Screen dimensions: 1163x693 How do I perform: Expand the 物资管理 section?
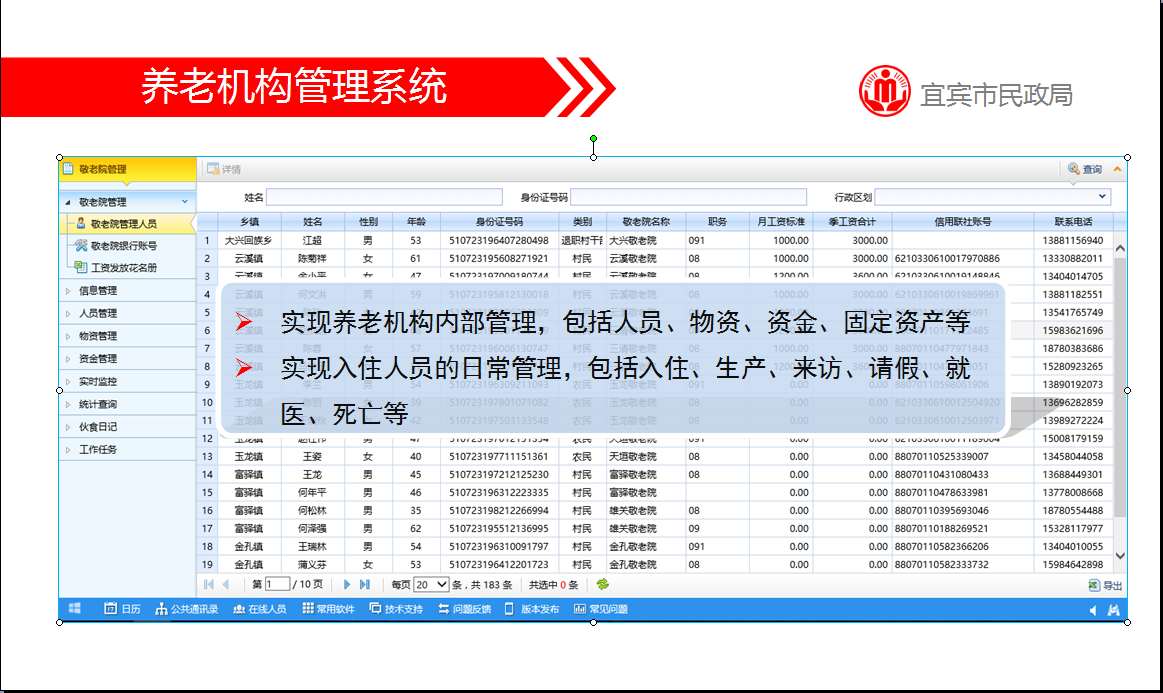point(98,336)
